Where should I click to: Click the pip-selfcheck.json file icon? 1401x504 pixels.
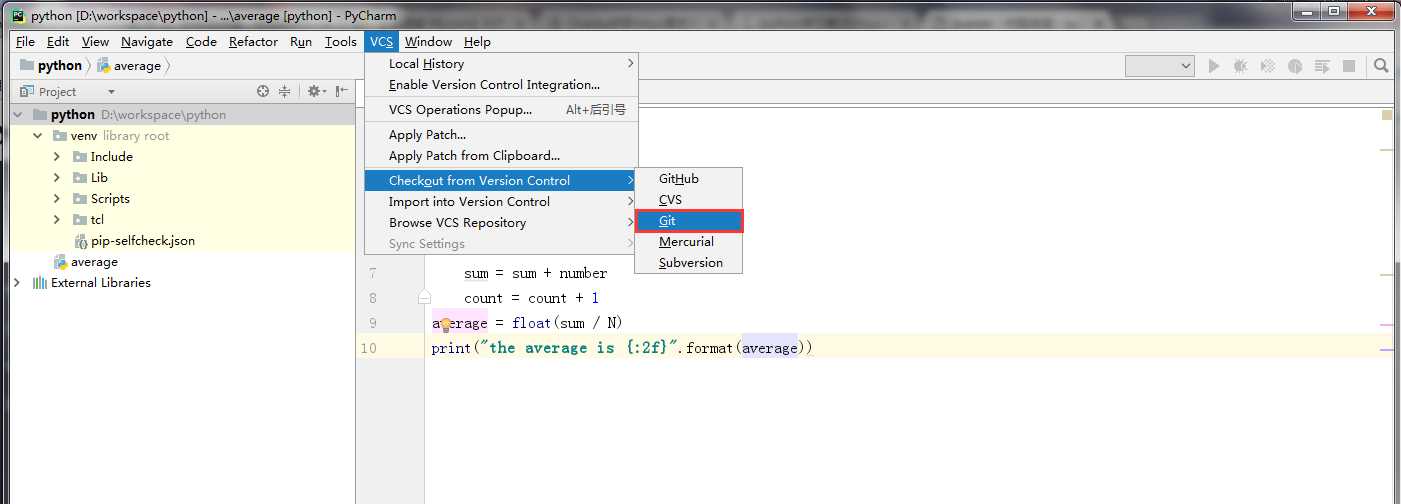pos(80,241)
